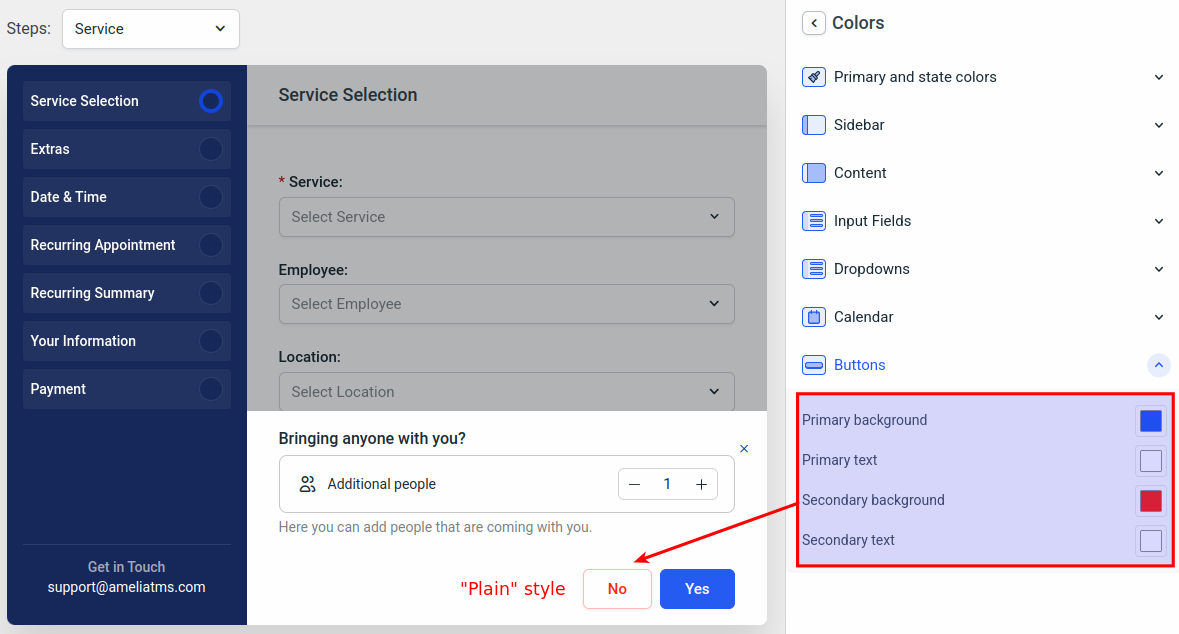Viewport: 1179px width, 634px height.
Task: Go to the Payment step in sidebar
Action: click(x=126, y=389)
